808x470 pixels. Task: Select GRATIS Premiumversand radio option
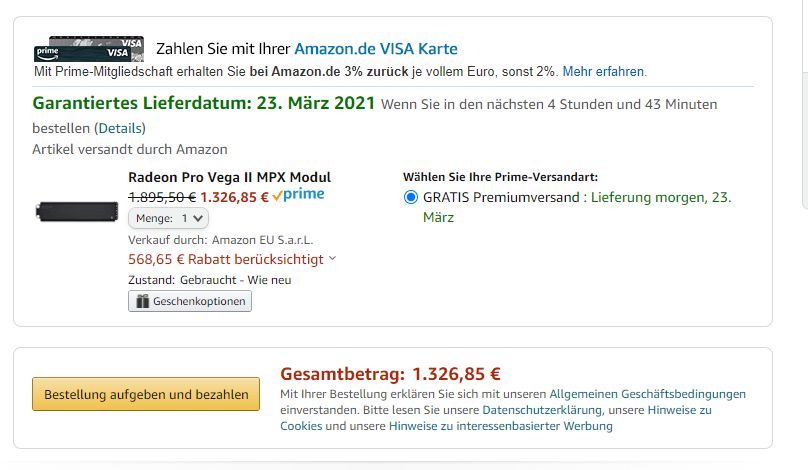411,198
